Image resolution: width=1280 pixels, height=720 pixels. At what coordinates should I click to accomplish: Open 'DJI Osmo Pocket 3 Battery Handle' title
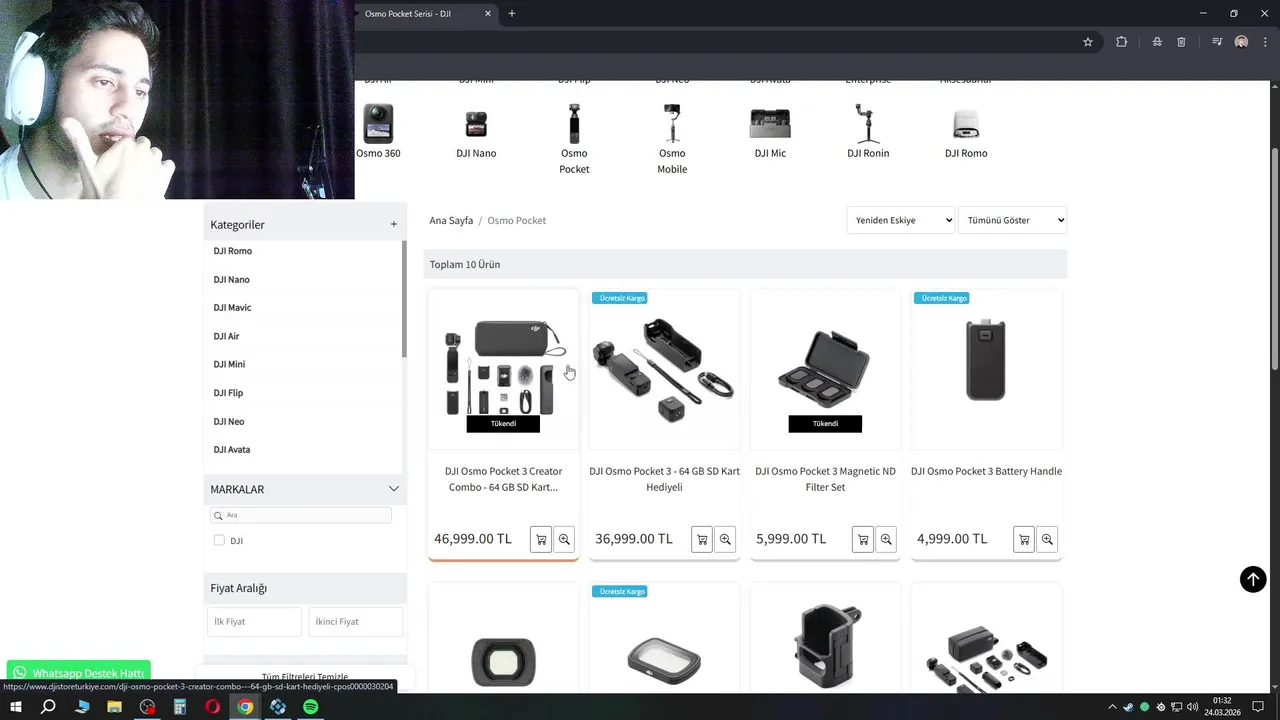[986, 471]
